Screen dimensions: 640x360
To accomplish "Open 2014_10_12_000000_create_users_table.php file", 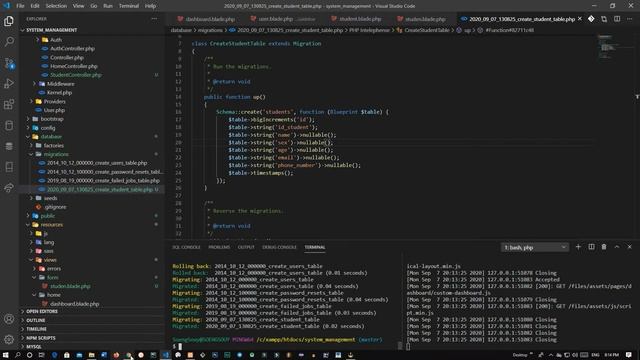I will coord(97,163).
